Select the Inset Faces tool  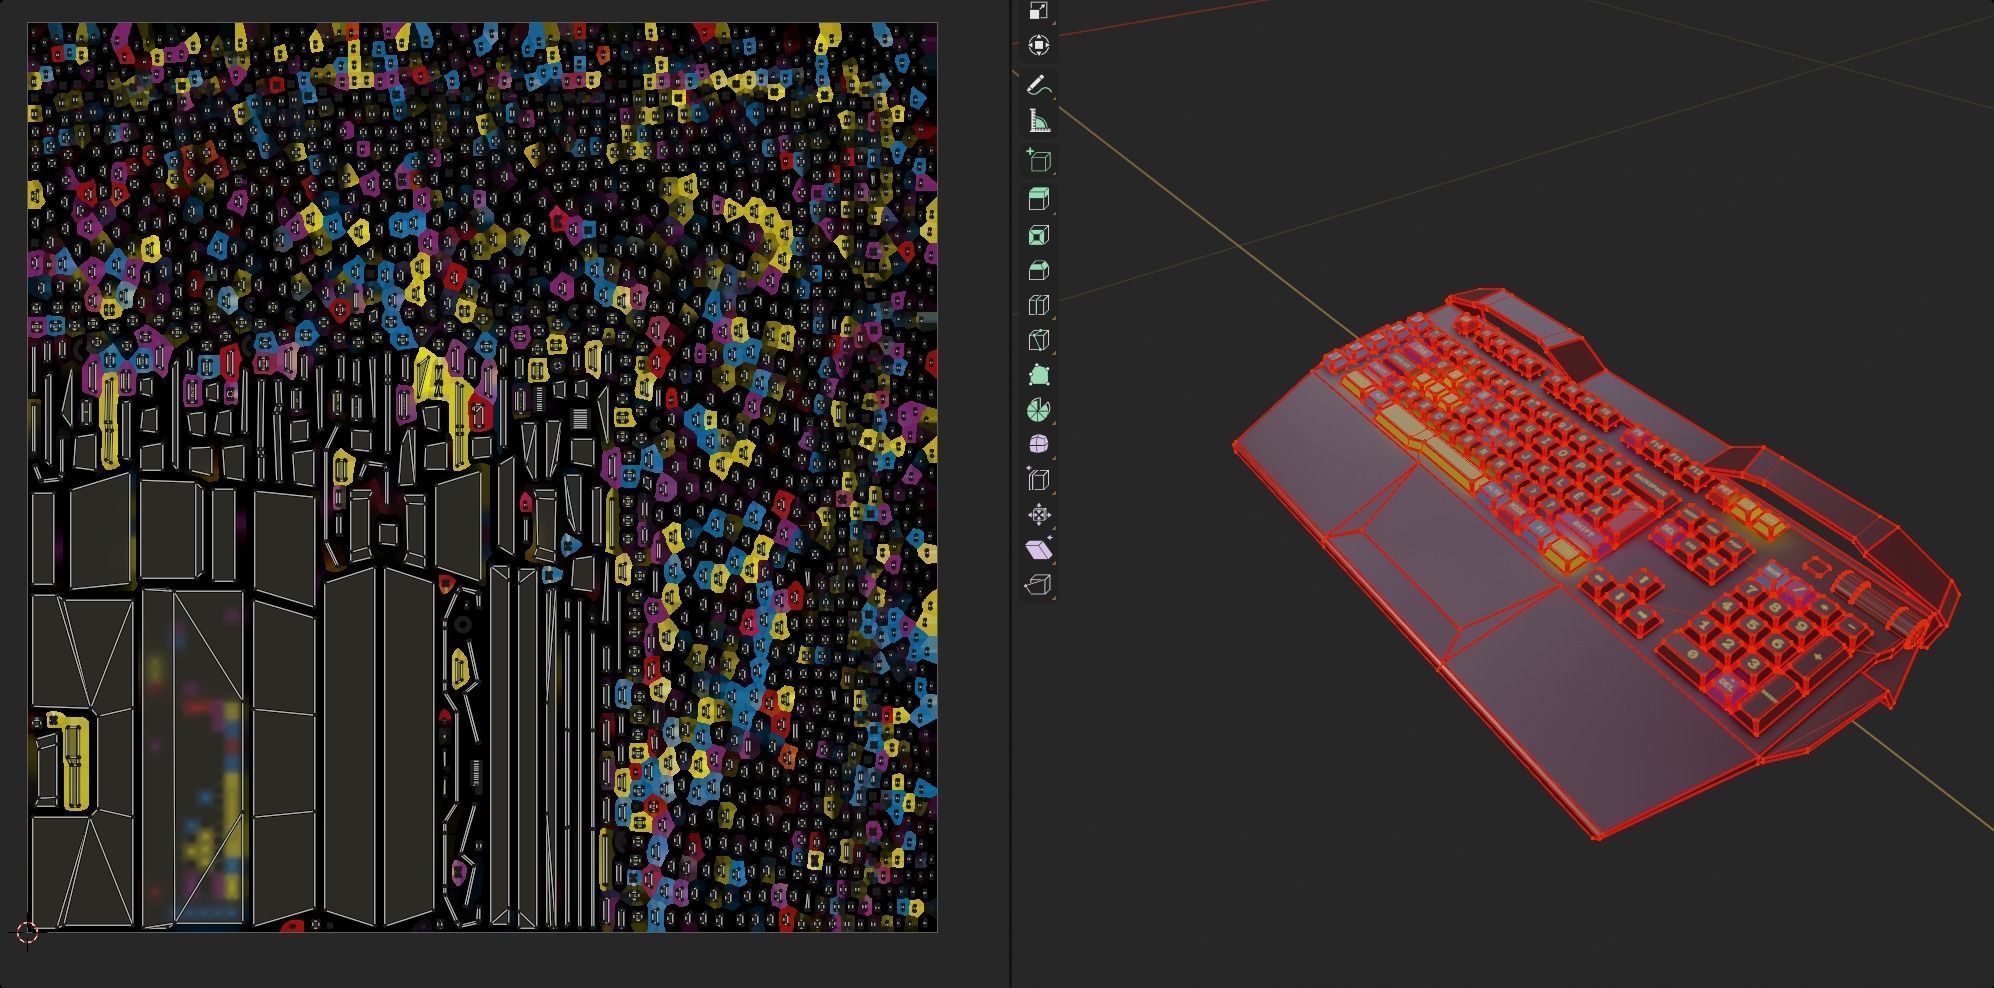point(1039,235)
